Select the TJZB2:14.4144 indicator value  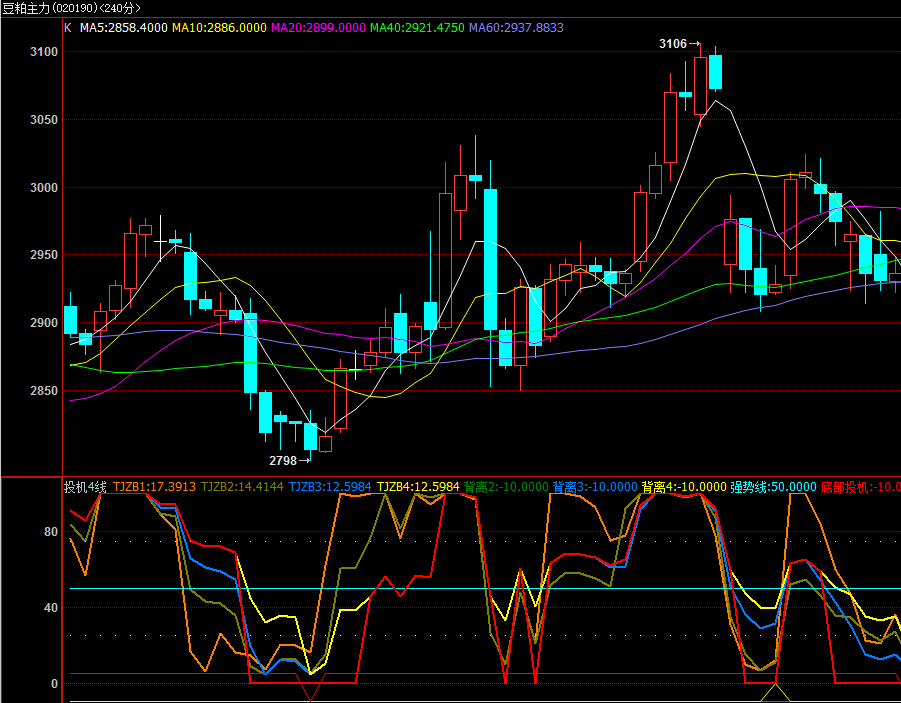[242, 487]
